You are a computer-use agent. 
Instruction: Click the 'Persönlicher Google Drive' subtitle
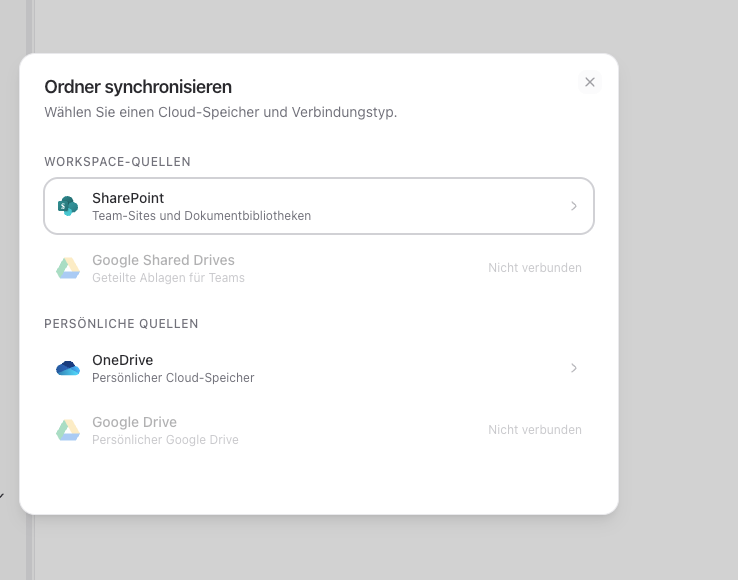(165, 440)
